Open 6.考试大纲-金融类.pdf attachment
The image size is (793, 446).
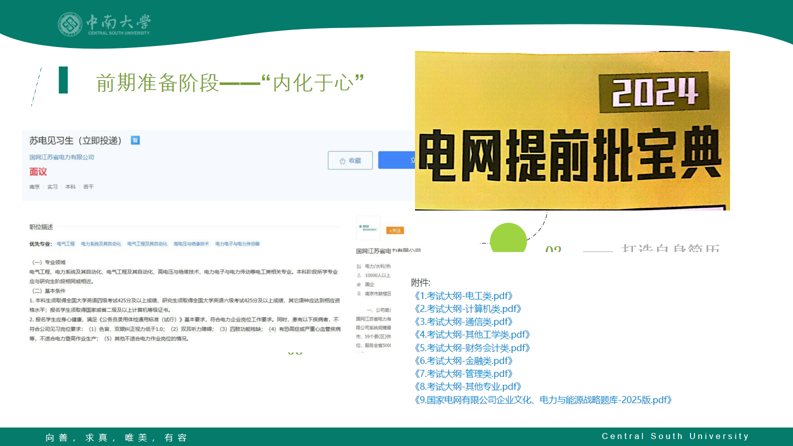point(464,361)
